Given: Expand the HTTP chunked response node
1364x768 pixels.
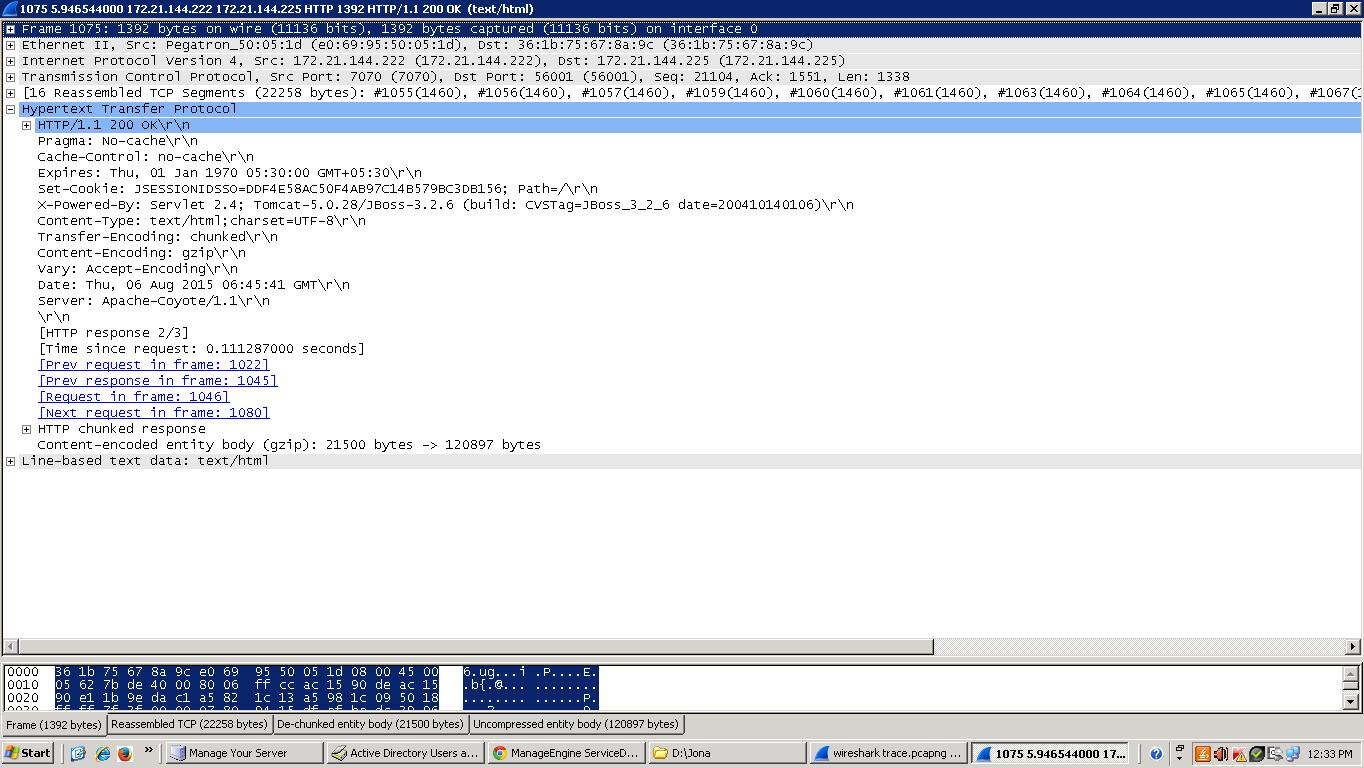Looking at the screenshot, I should pos(26,429).
